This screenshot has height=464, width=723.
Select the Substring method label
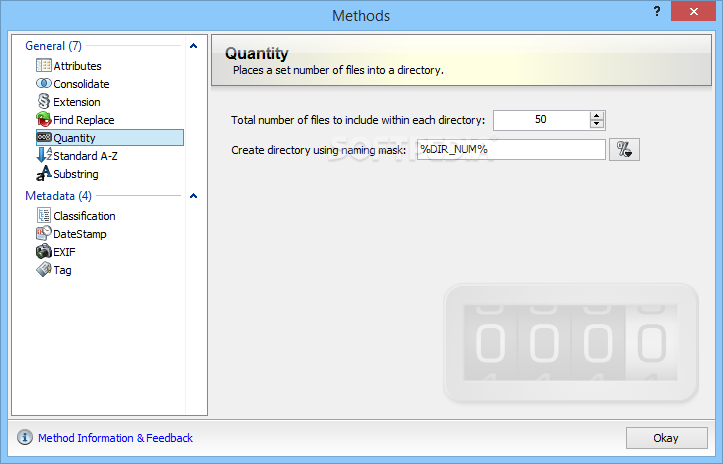click(x=76, y=174)
